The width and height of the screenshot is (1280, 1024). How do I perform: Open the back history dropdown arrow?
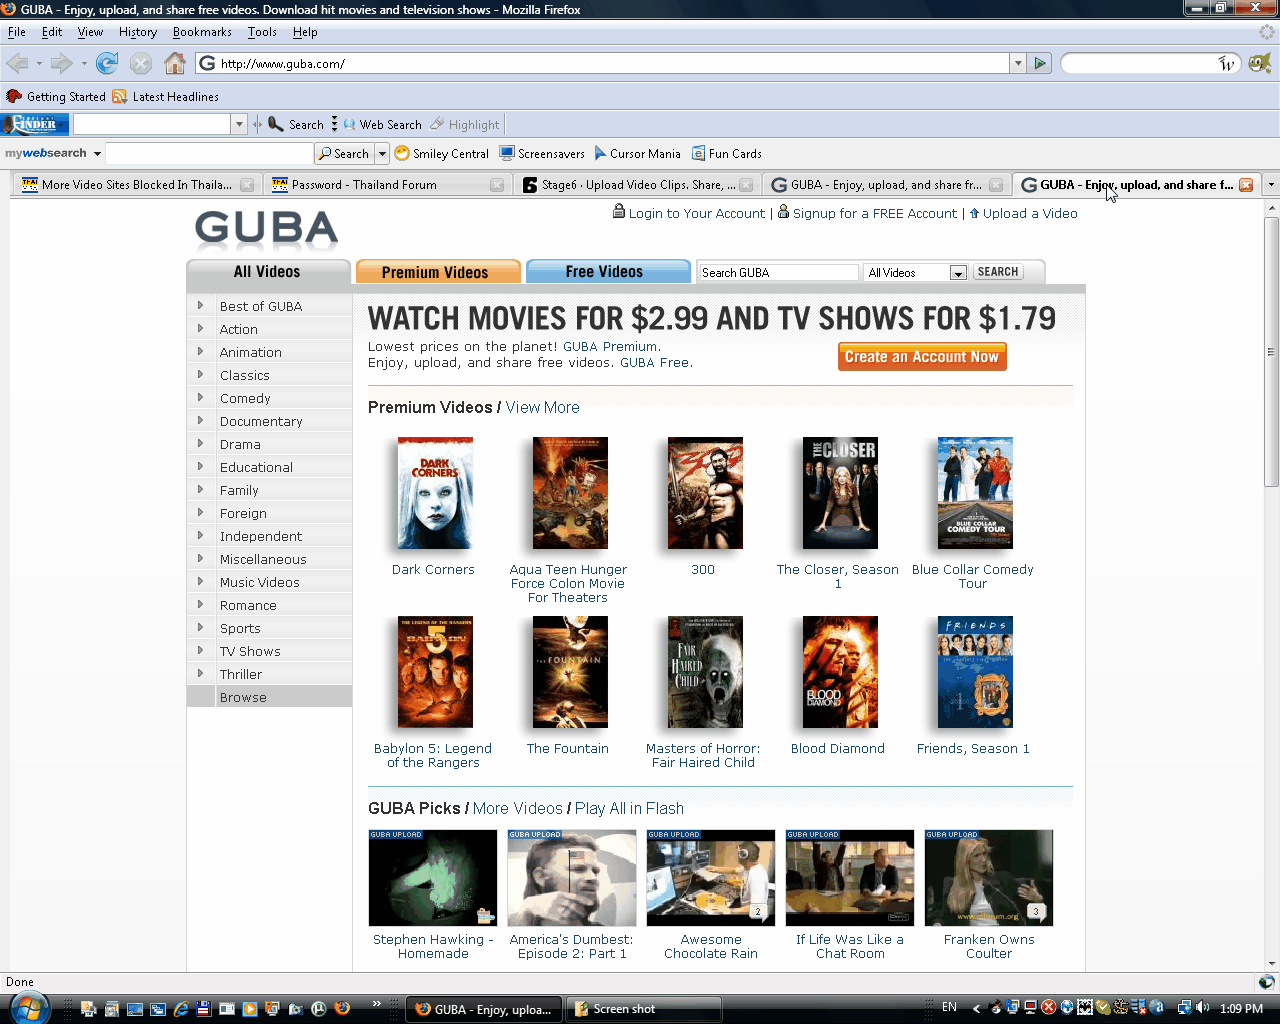click(x=39, y=63)
